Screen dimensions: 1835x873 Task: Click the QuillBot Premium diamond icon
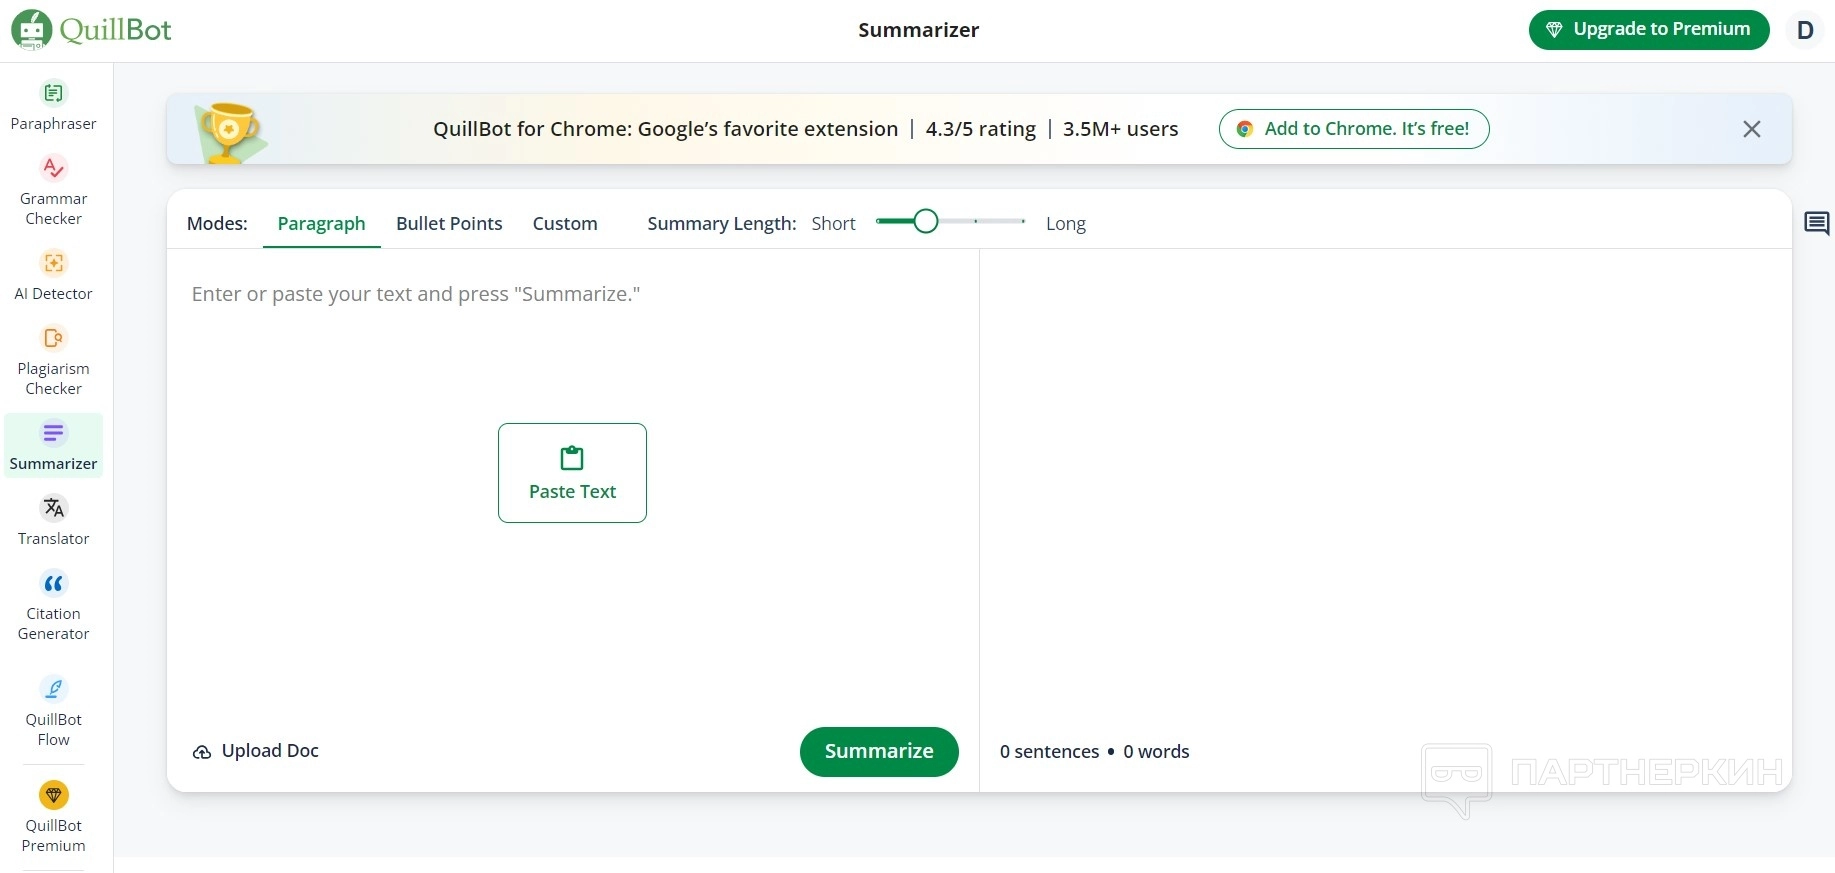[53, 795]
